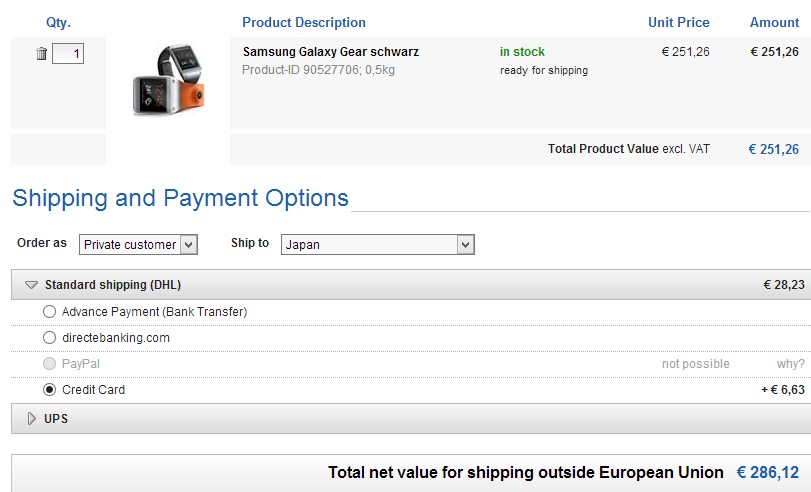Viewport: 811px width, 492px height.
Task: Expand the UPS shipping section arrow
Action: pyautogui.click(x=31, y=419)
